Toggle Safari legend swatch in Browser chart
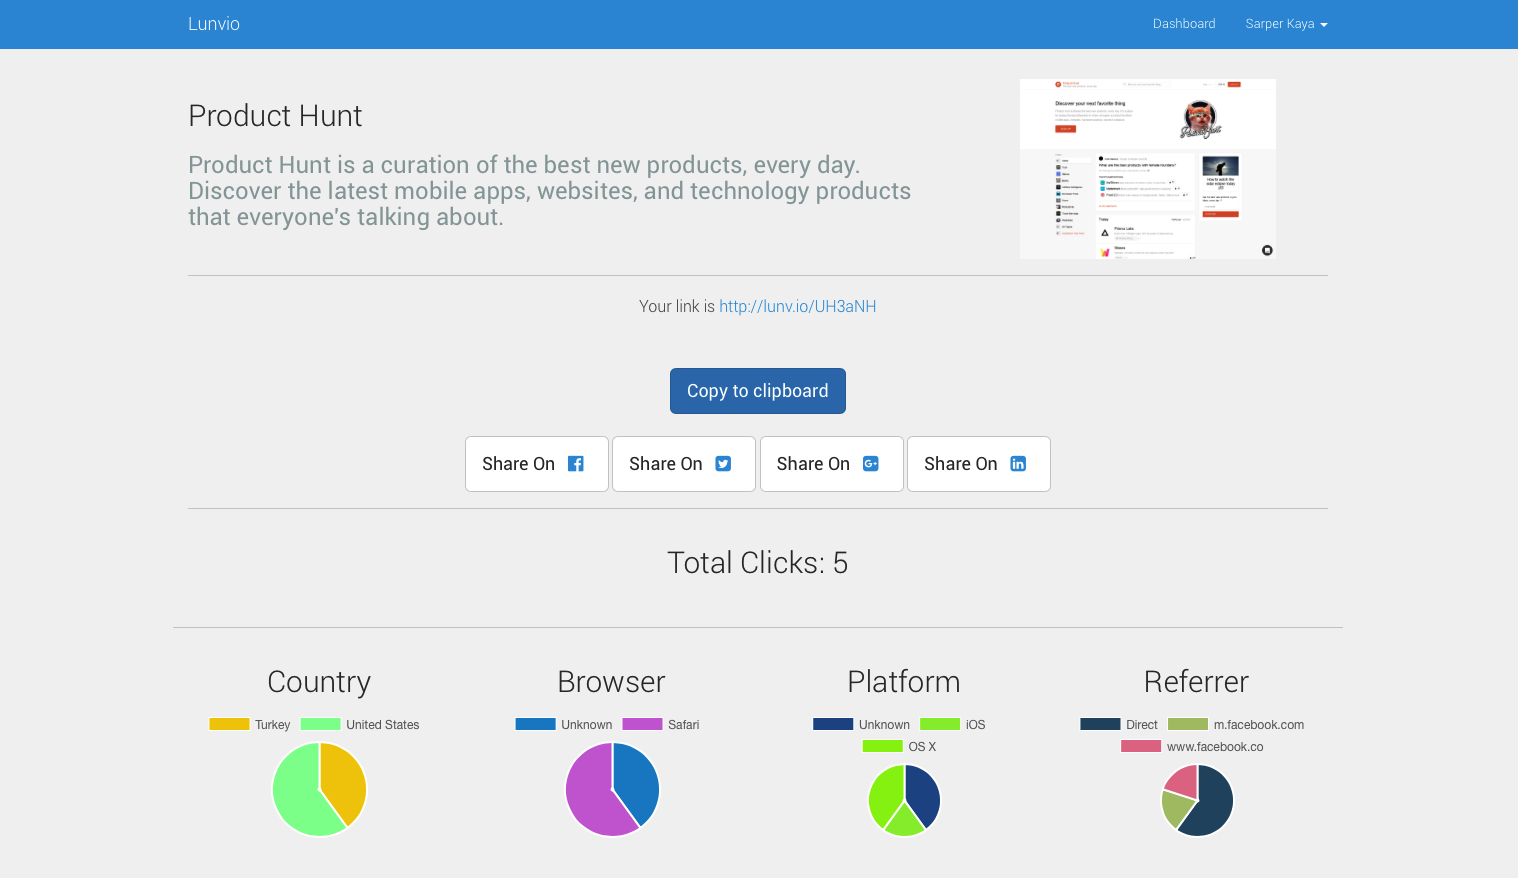 pos(642,724)
